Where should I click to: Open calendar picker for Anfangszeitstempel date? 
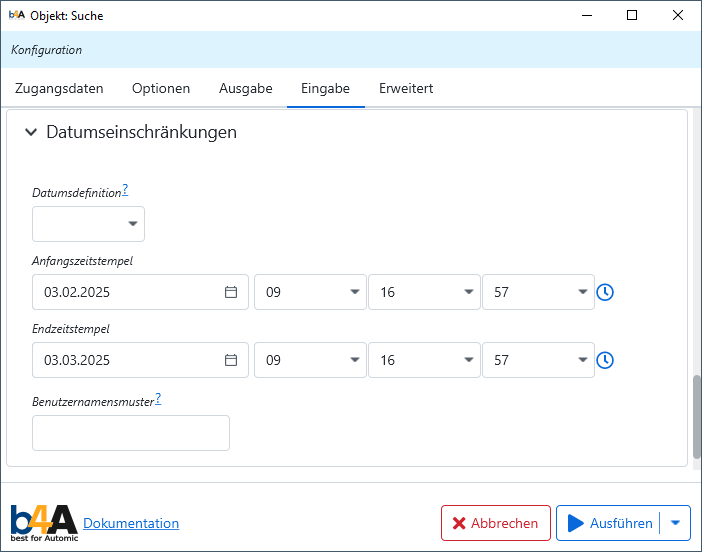tap(231, 292)
